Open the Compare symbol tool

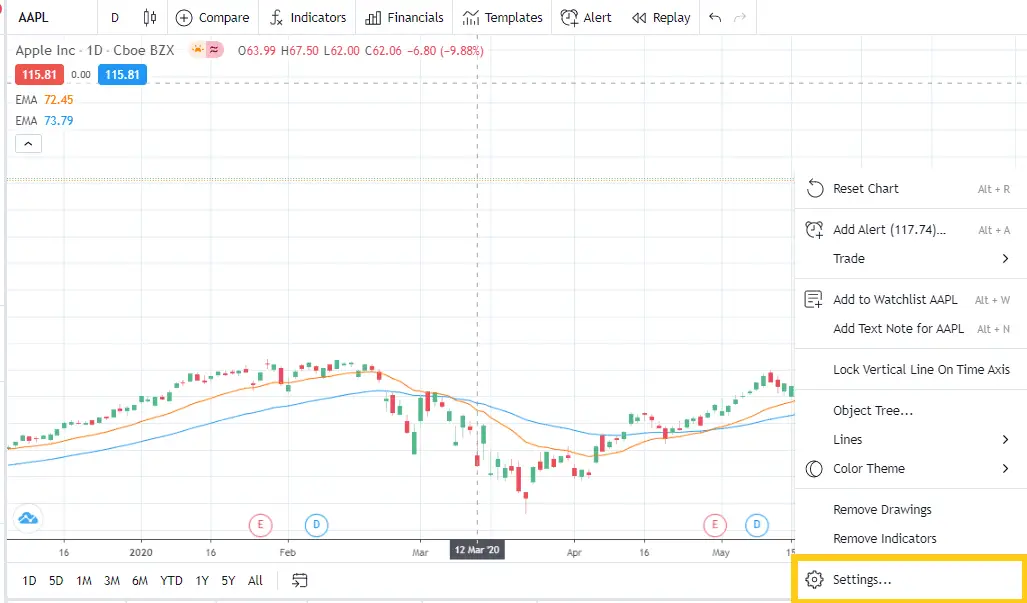(x=212, y=17)
